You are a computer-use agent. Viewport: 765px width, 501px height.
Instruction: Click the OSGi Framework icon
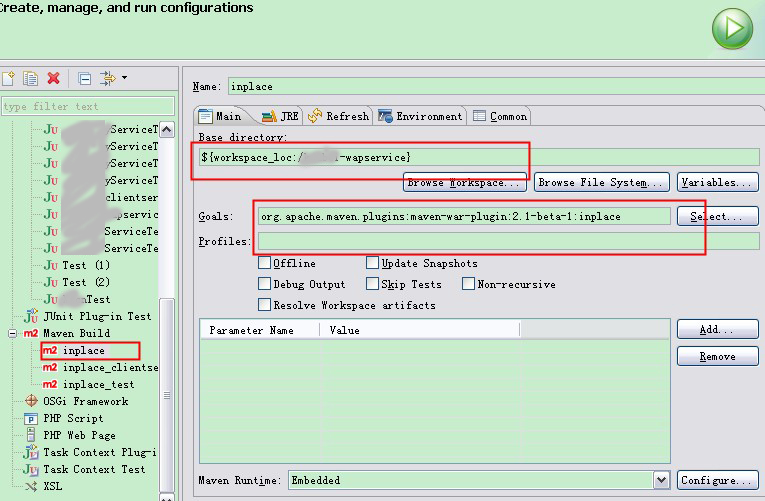pos(31,401)
